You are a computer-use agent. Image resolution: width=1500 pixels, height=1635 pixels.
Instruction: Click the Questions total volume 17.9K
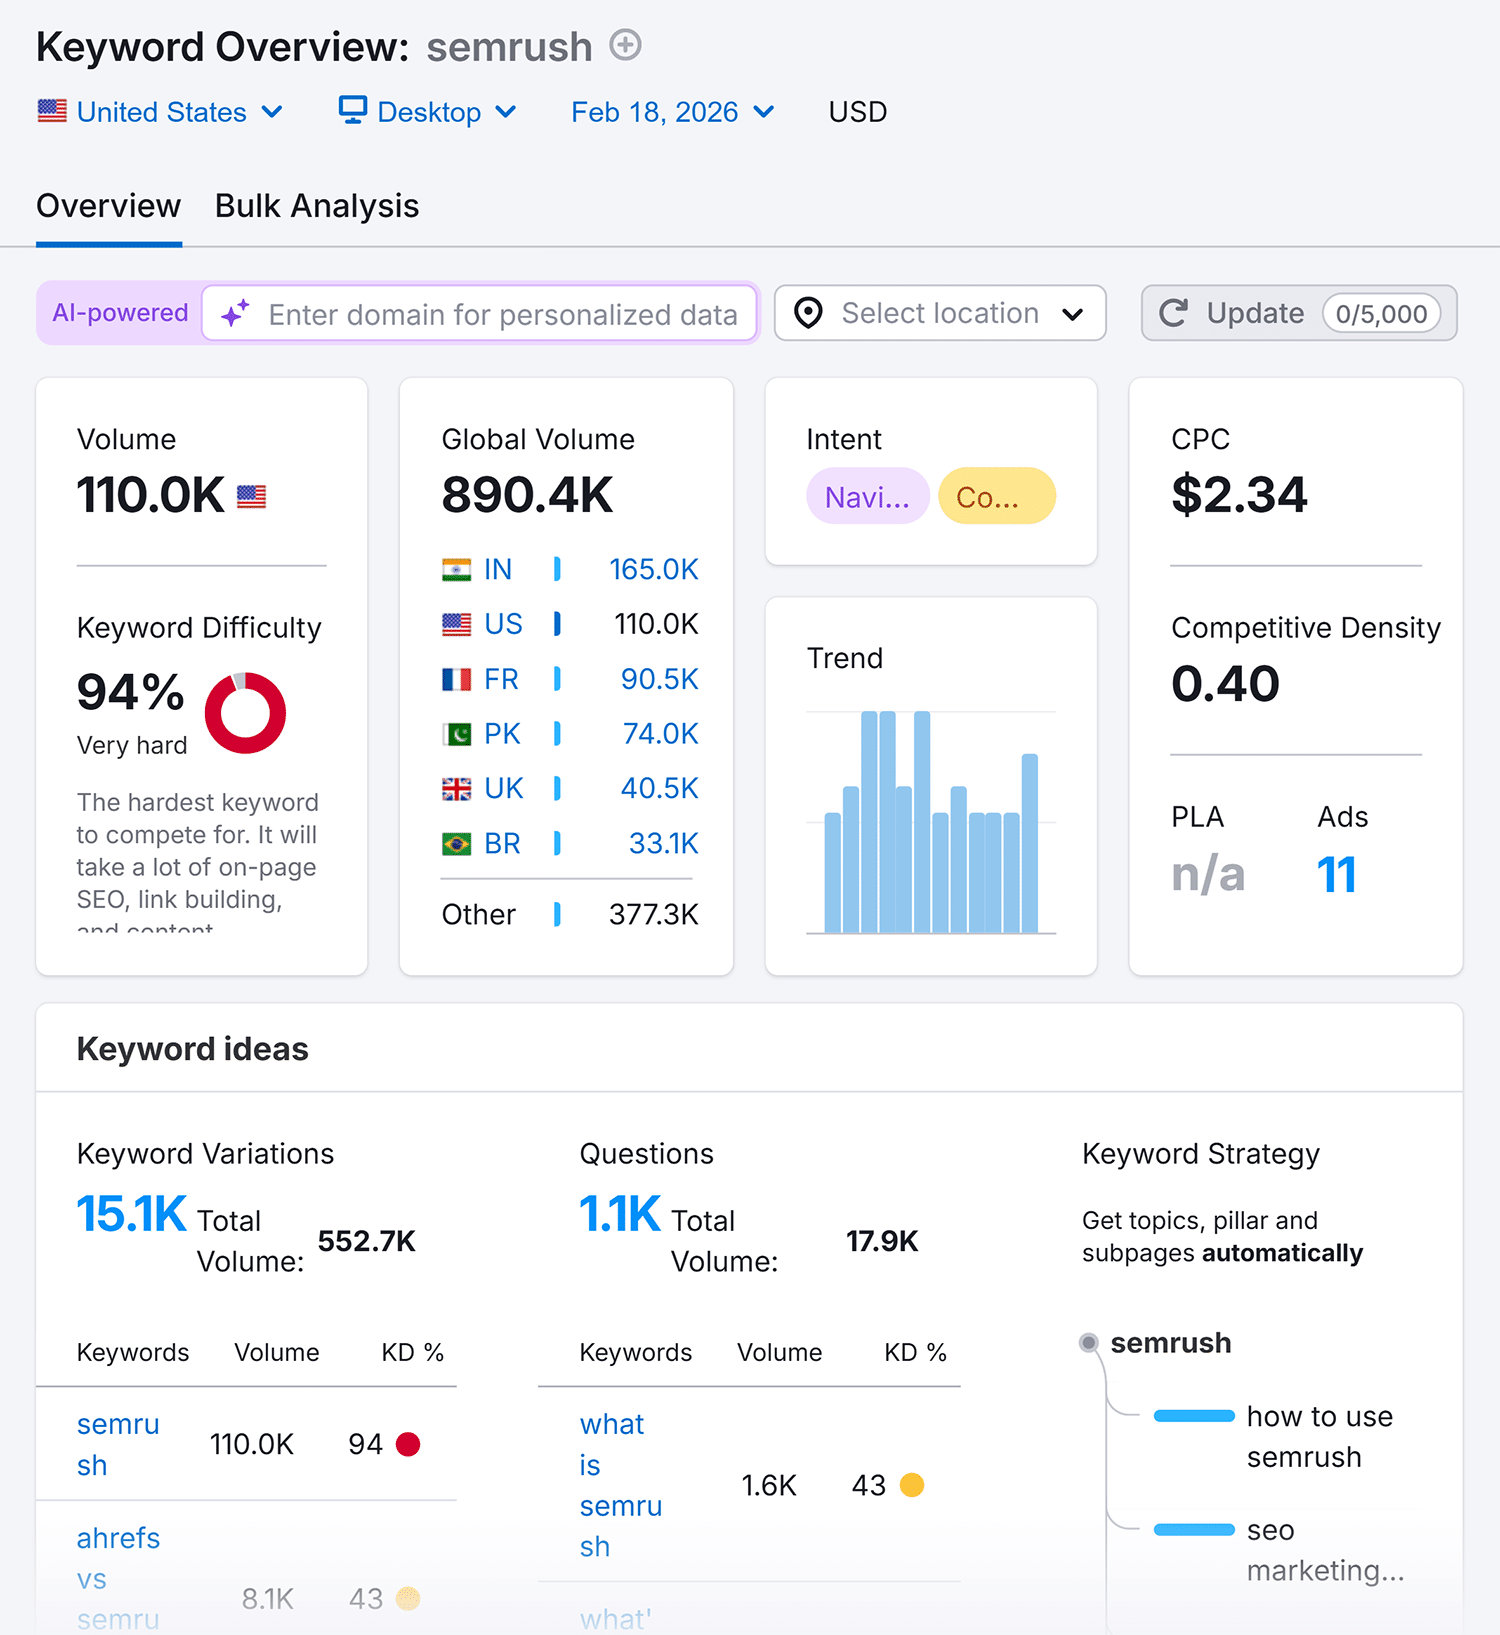(882, 1241)
